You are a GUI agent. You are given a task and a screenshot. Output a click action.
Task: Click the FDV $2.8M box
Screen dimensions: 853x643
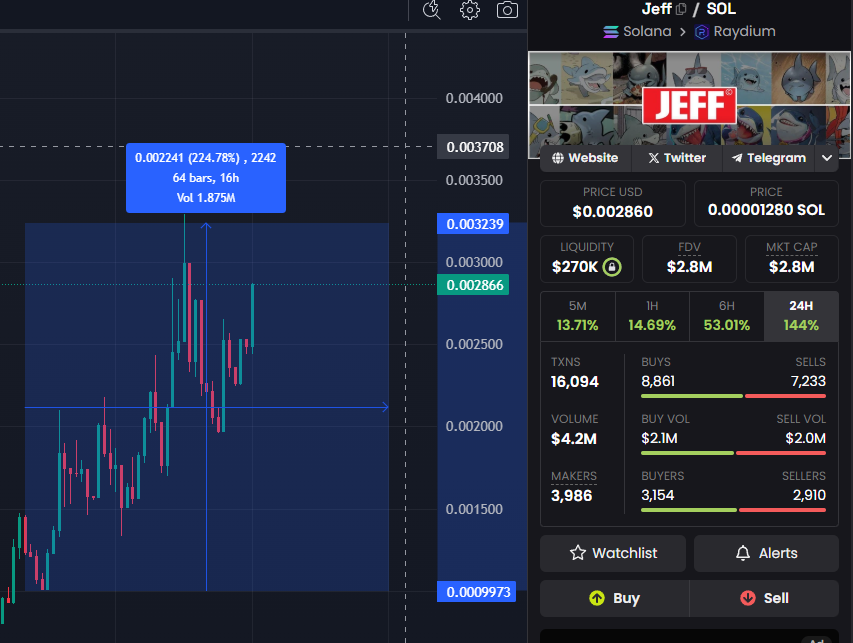(689, 259)
